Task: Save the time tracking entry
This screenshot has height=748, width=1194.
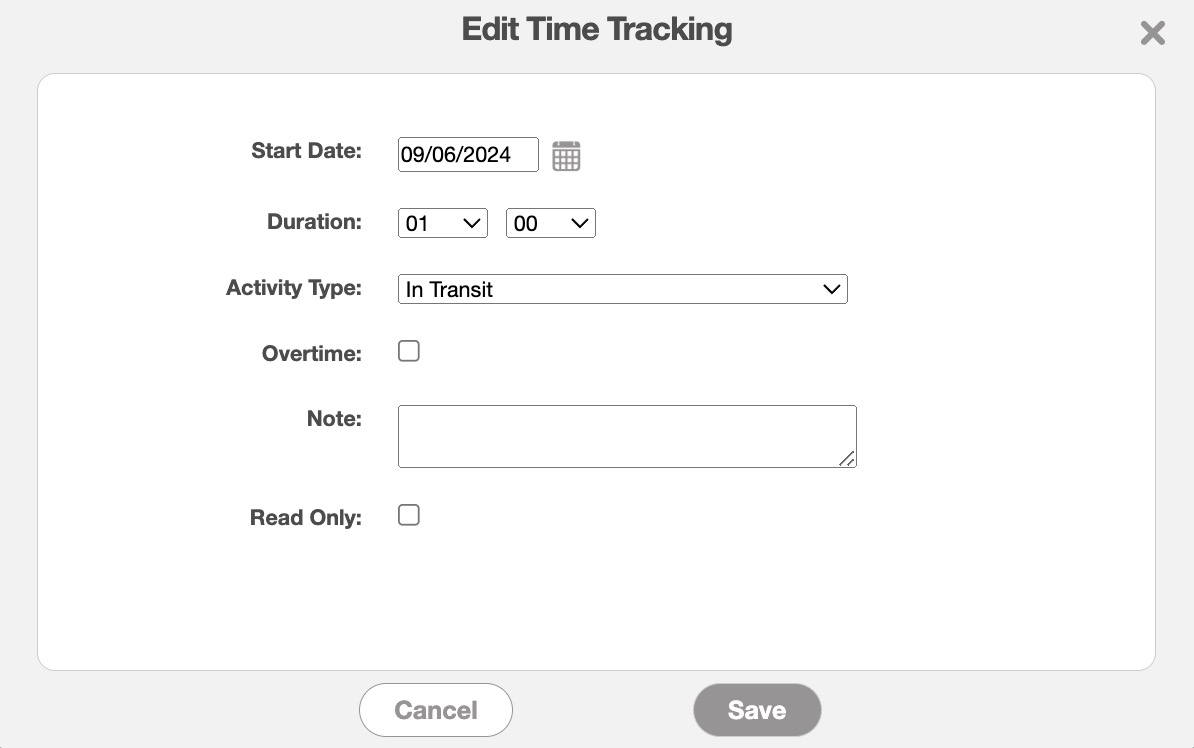Action: pos(757,710)
